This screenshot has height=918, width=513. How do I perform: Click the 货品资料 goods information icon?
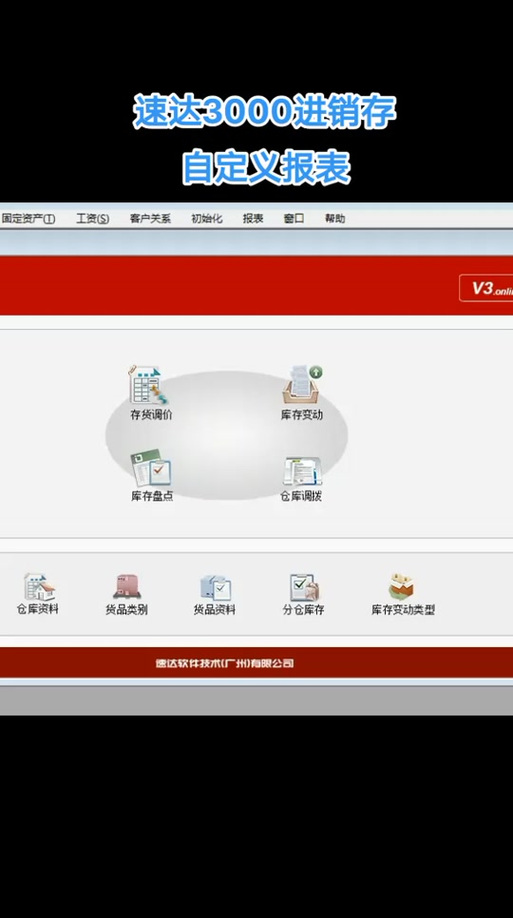point(215,593)
